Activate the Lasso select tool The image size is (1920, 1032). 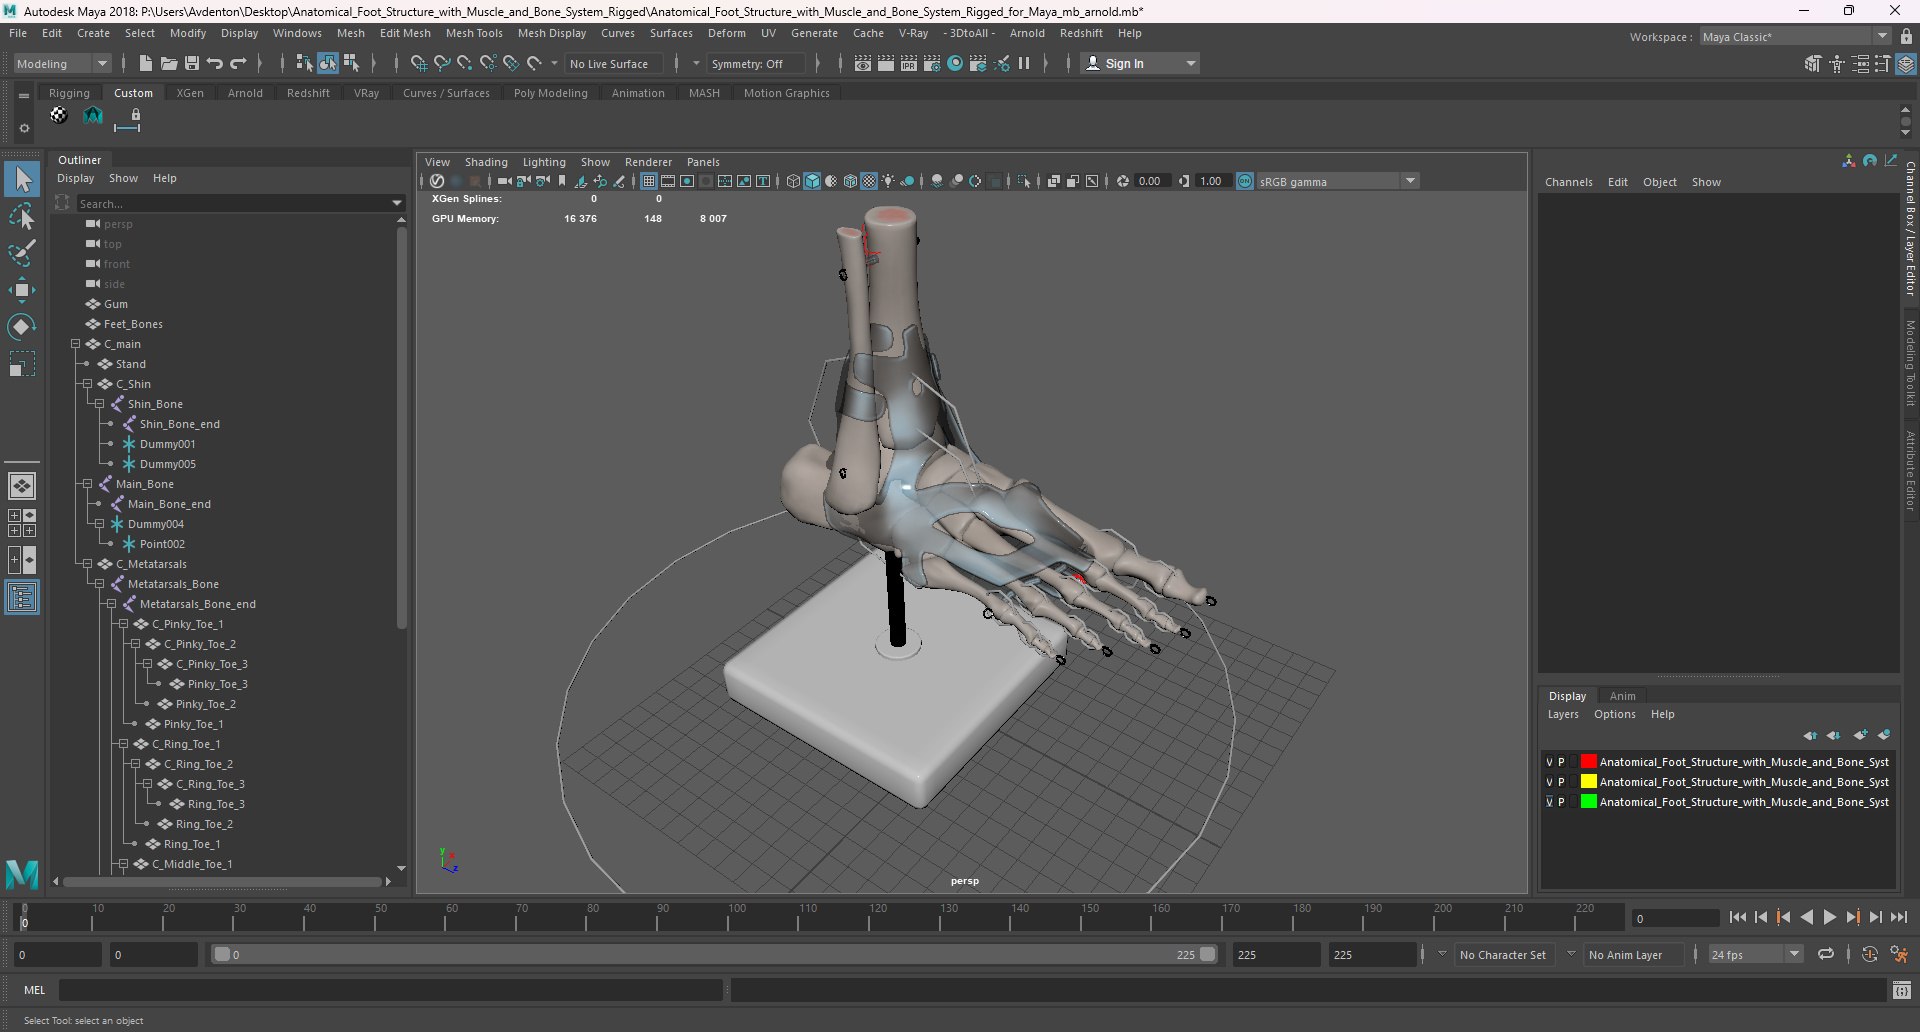pyautogui.click(x=22, y=216)
